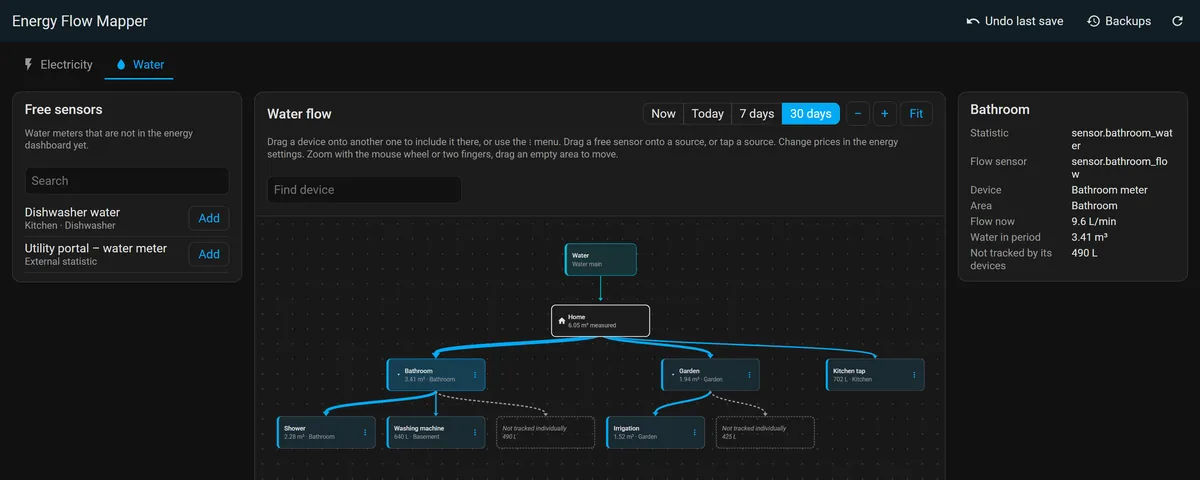Add the Dishwasher water sensor

[209, 218]
